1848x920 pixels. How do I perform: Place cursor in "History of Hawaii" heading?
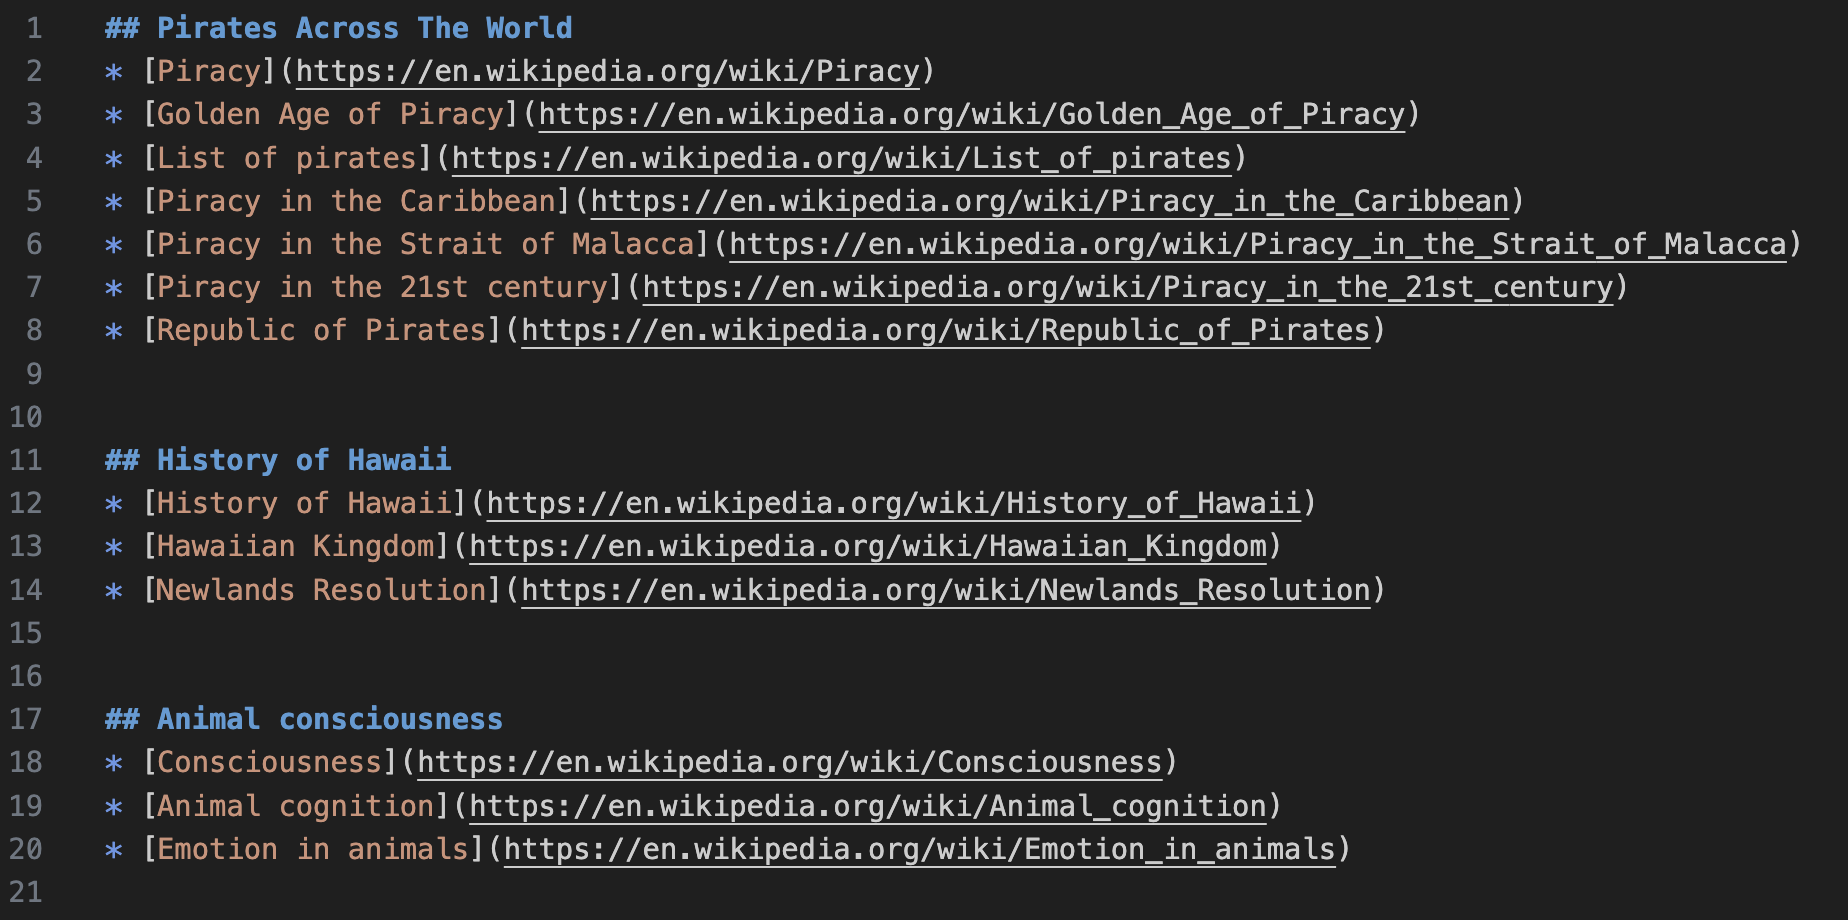tap(303, 460)
